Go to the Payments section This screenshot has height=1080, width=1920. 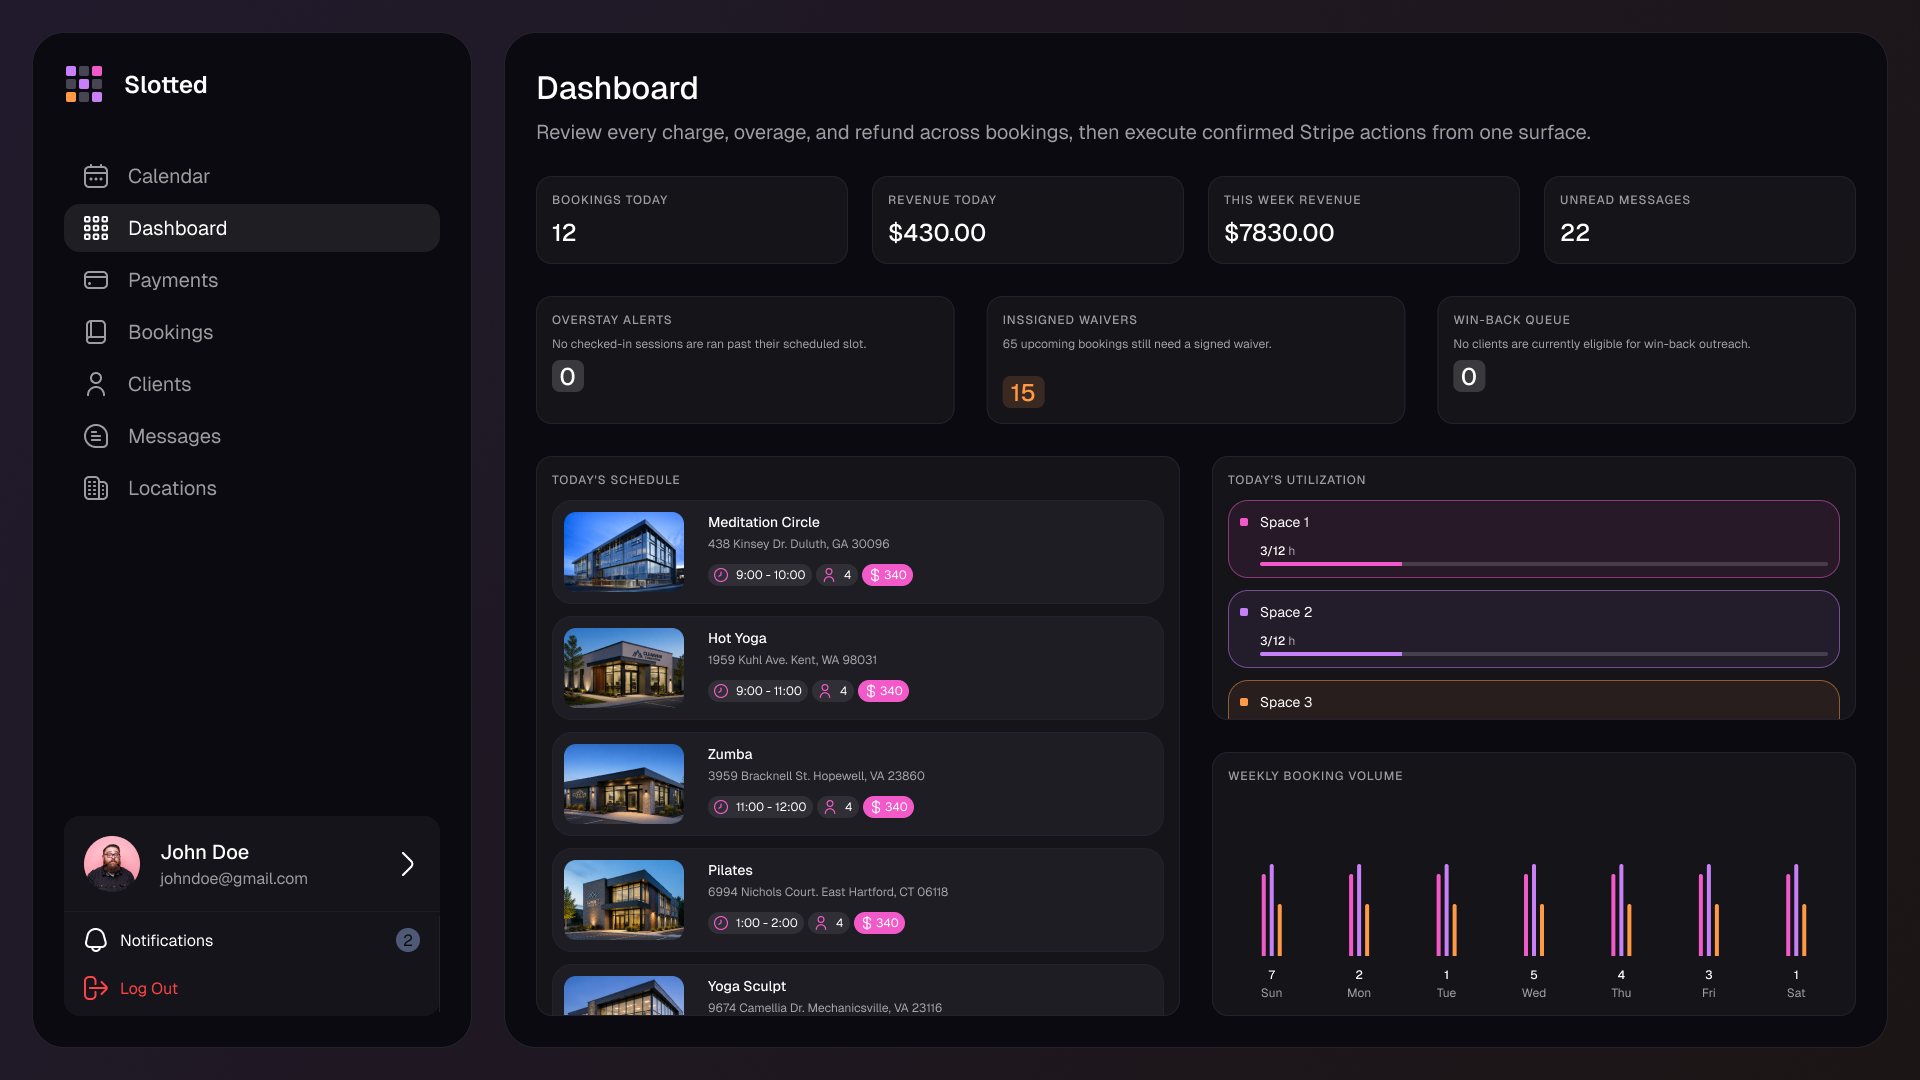252,280
